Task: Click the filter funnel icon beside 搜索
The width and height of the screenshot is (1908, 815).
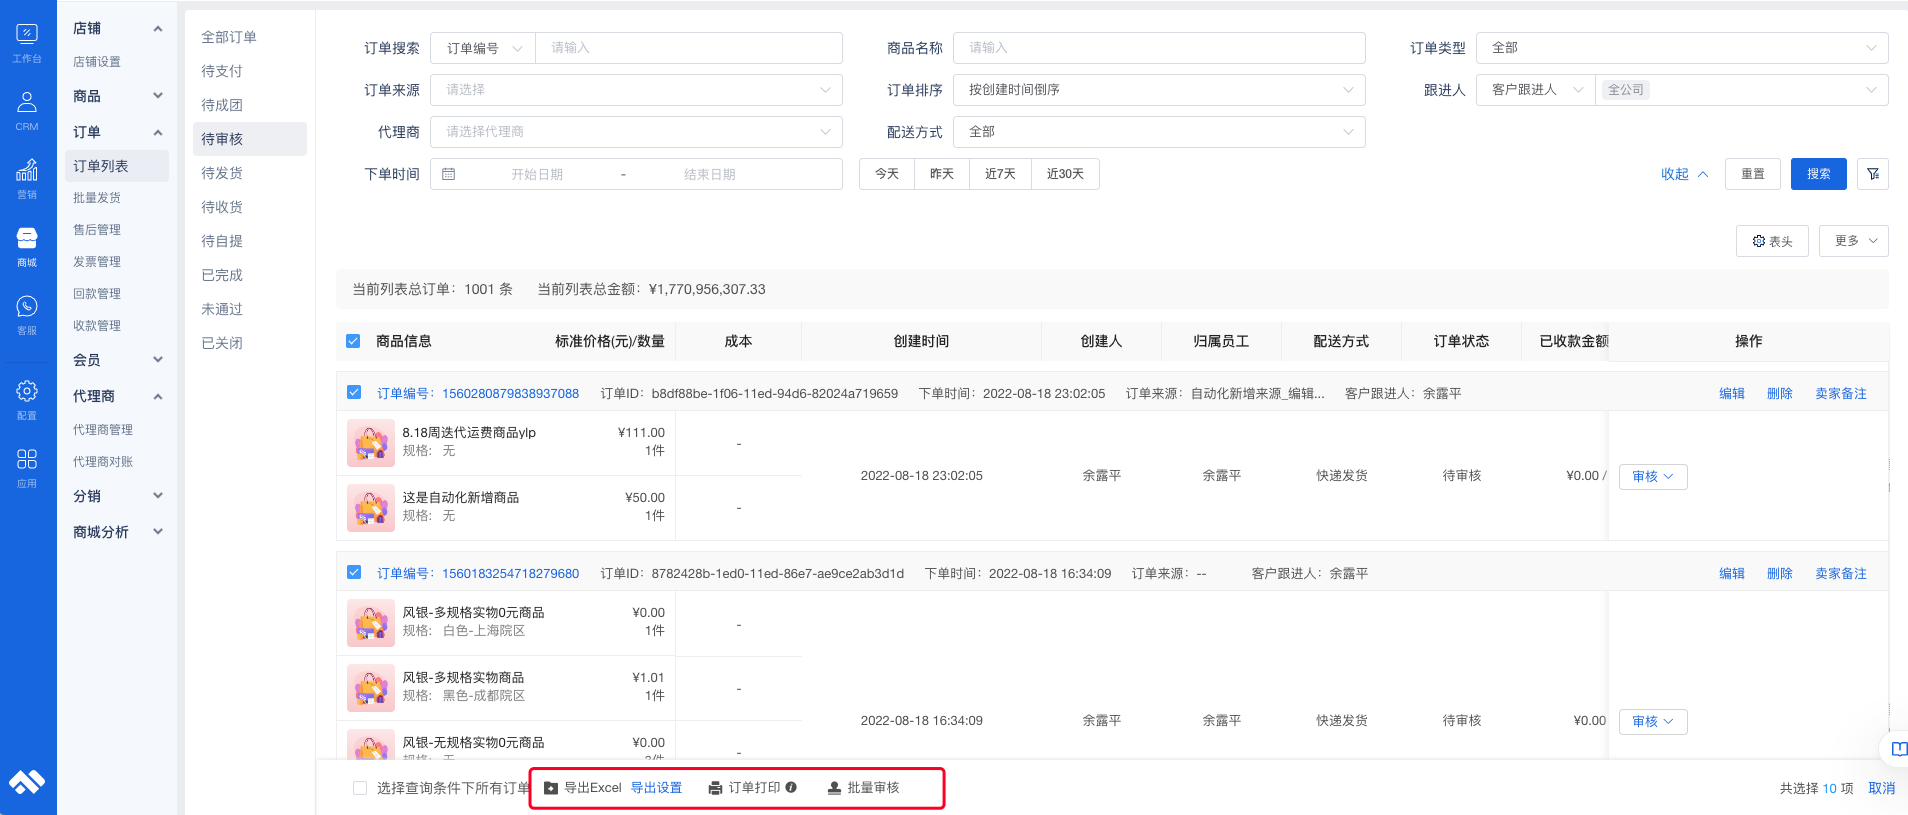Action: 1872,174
